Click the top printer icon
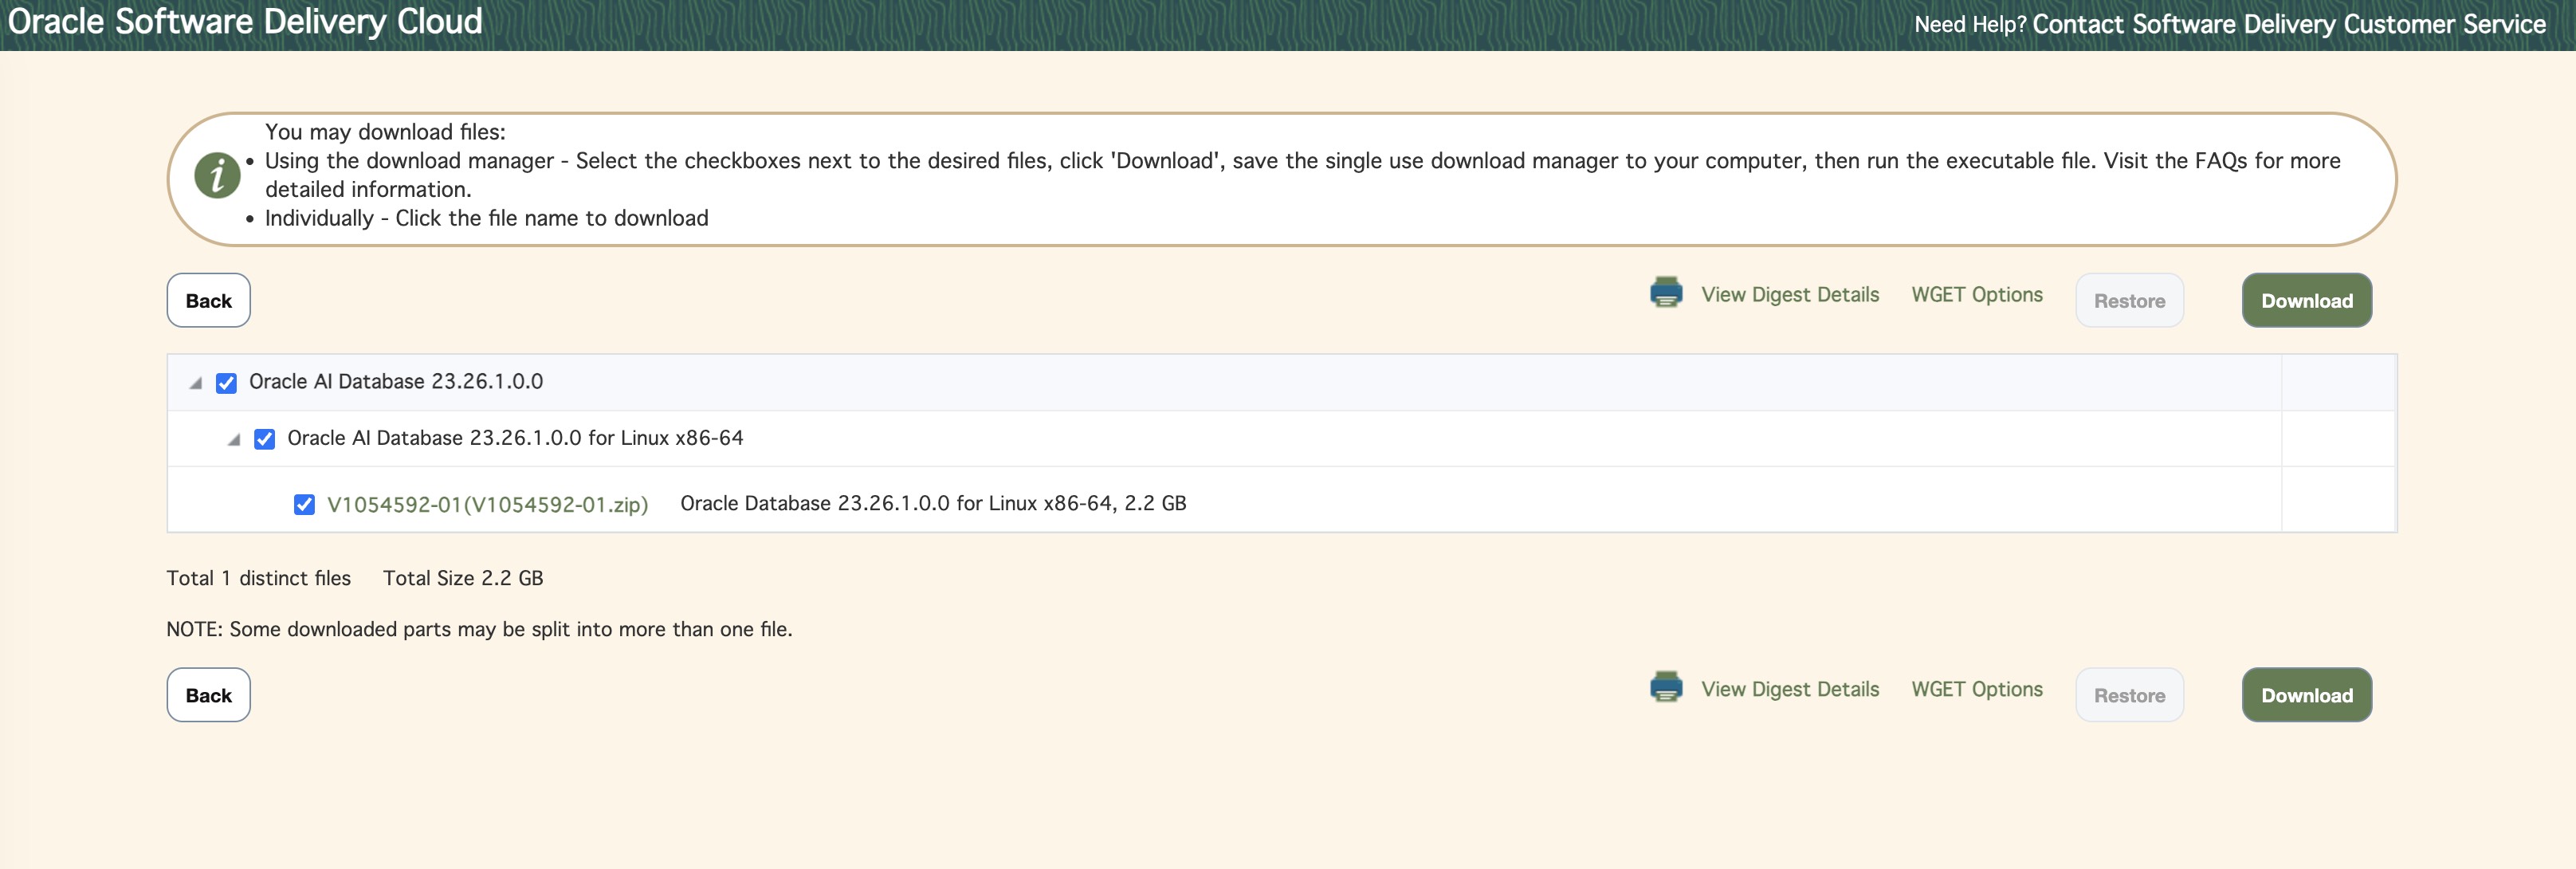 pos(1666,292)
